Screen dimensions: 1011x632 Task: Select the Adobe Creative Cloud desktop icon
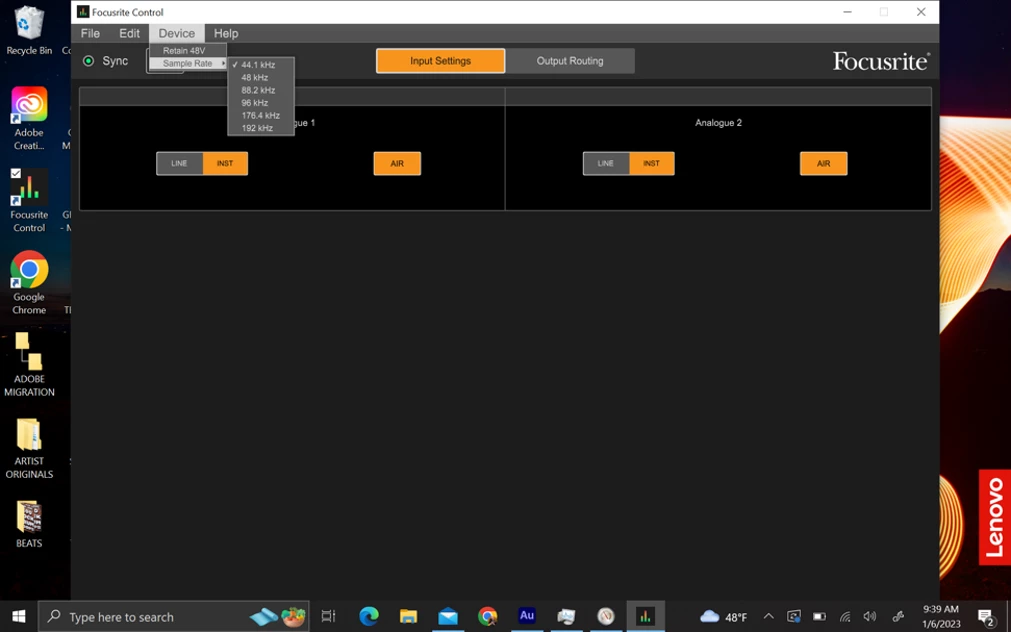point(29,119)
